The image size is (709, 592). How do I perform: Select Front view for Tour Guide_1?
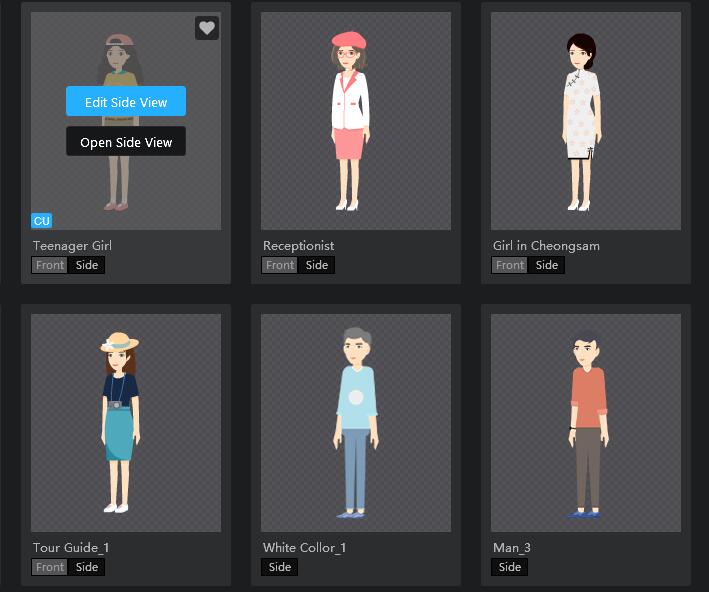(50, 567)
